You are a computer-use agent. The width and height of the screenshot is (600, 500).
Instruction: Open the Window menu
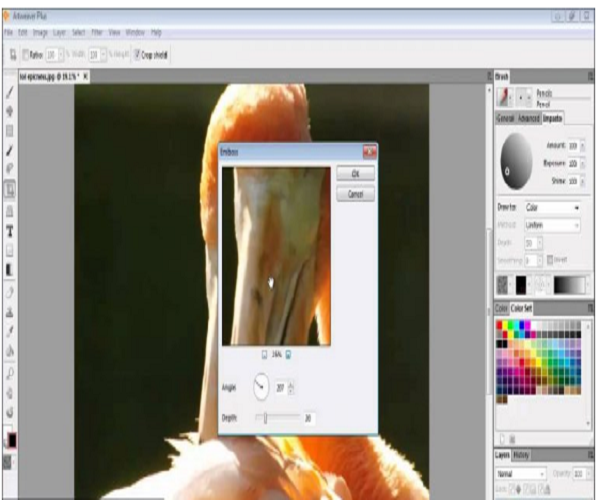135,33
